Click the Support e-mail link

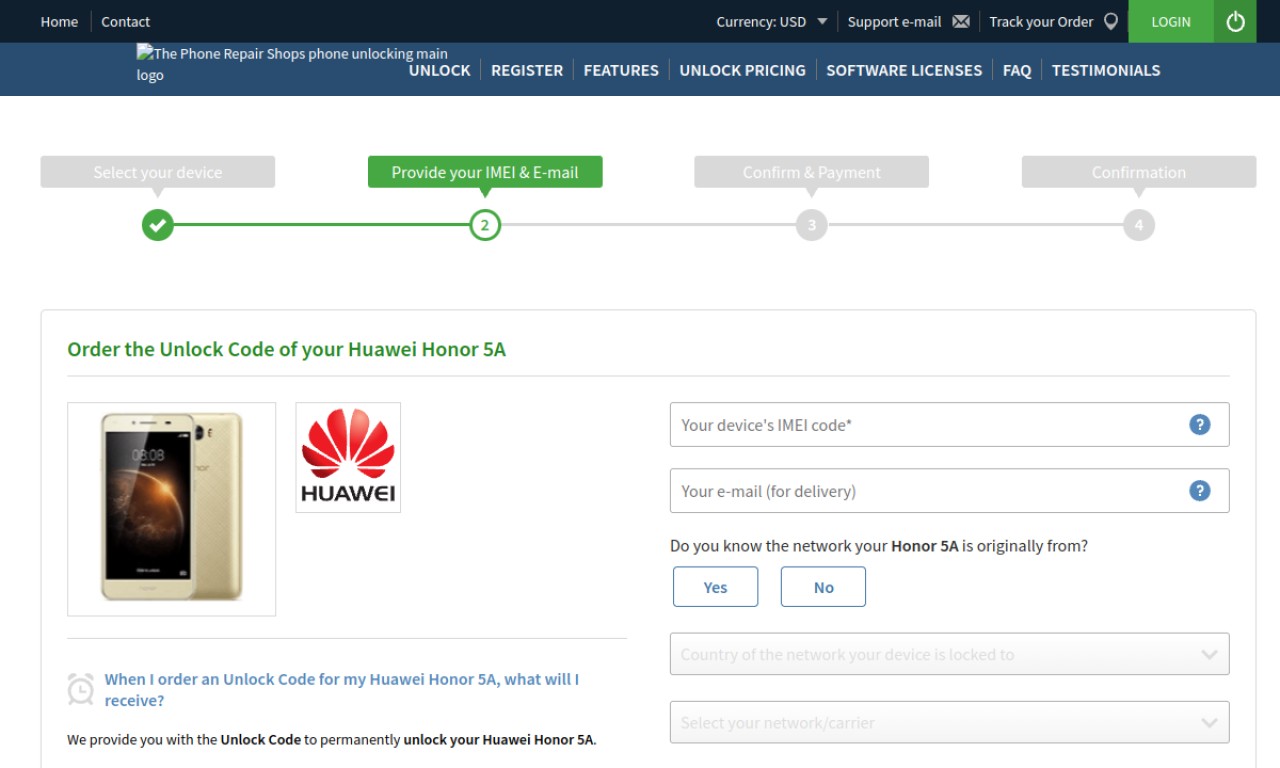(895, 21)
